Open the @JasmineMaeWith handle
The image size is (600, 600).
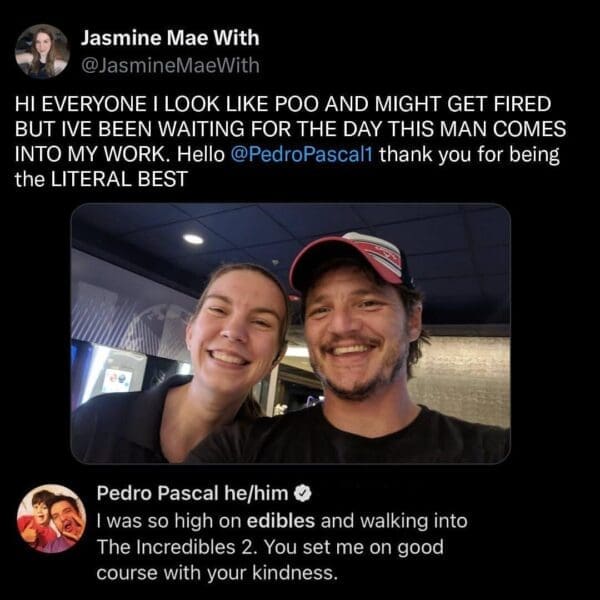(170, 65)
